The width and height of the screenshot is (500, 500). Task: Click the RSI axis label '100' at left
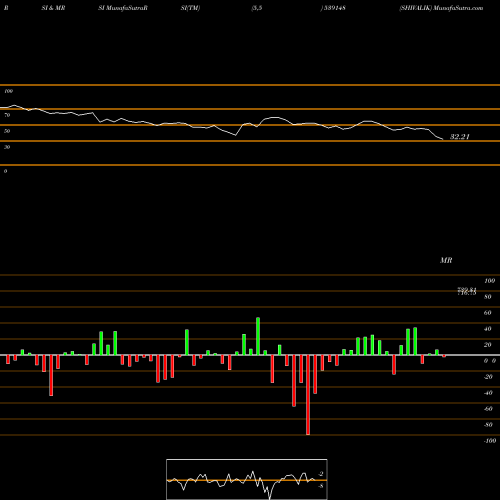(x=8, y=91)
